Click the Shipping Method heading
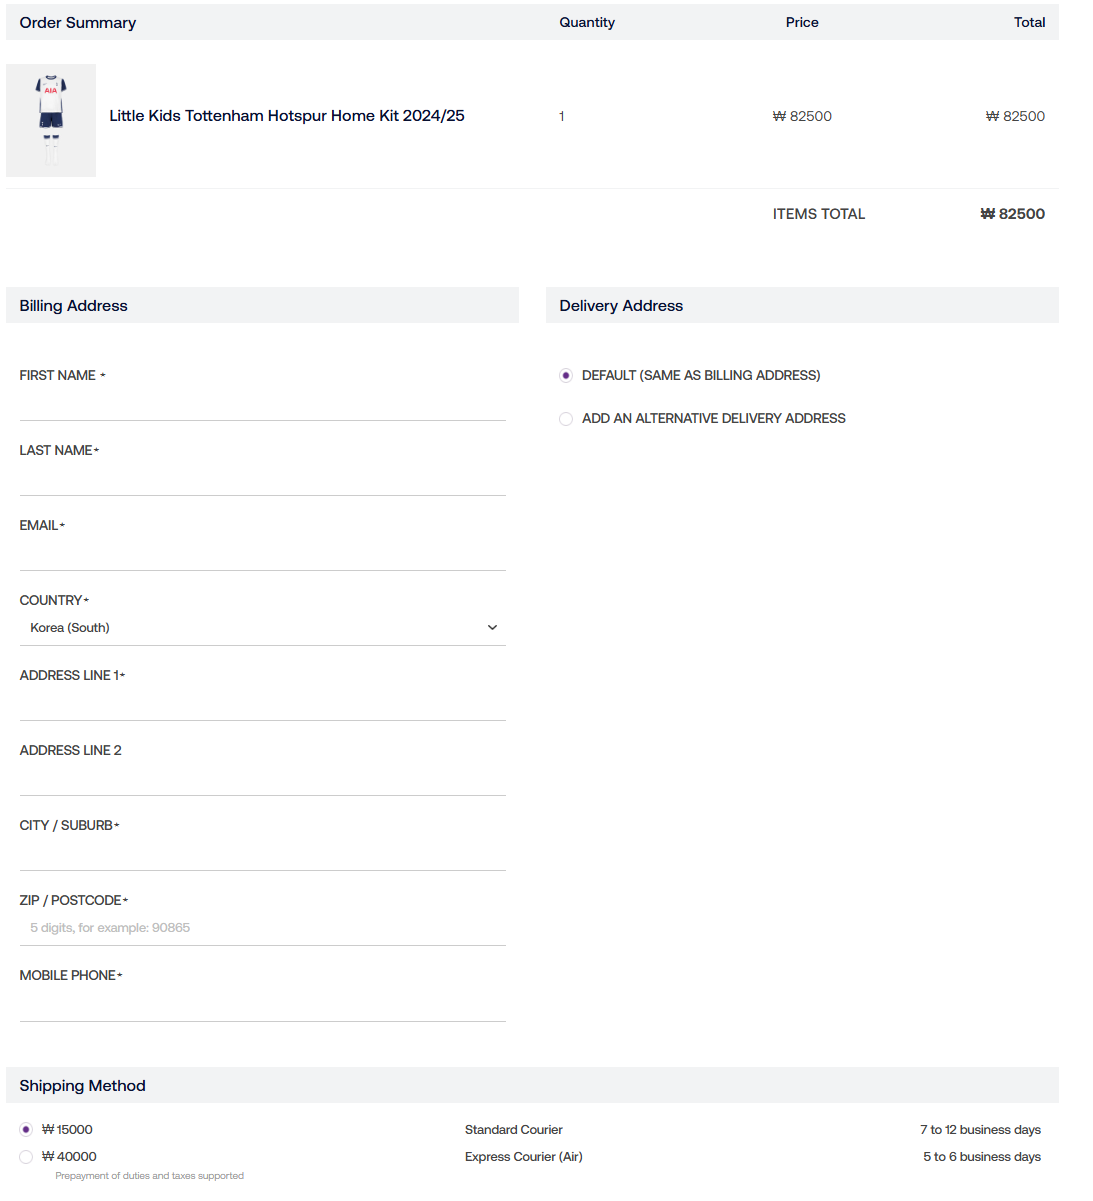The height and width of the screenshot is (1201, 1093). click(x=83, y=1086)
